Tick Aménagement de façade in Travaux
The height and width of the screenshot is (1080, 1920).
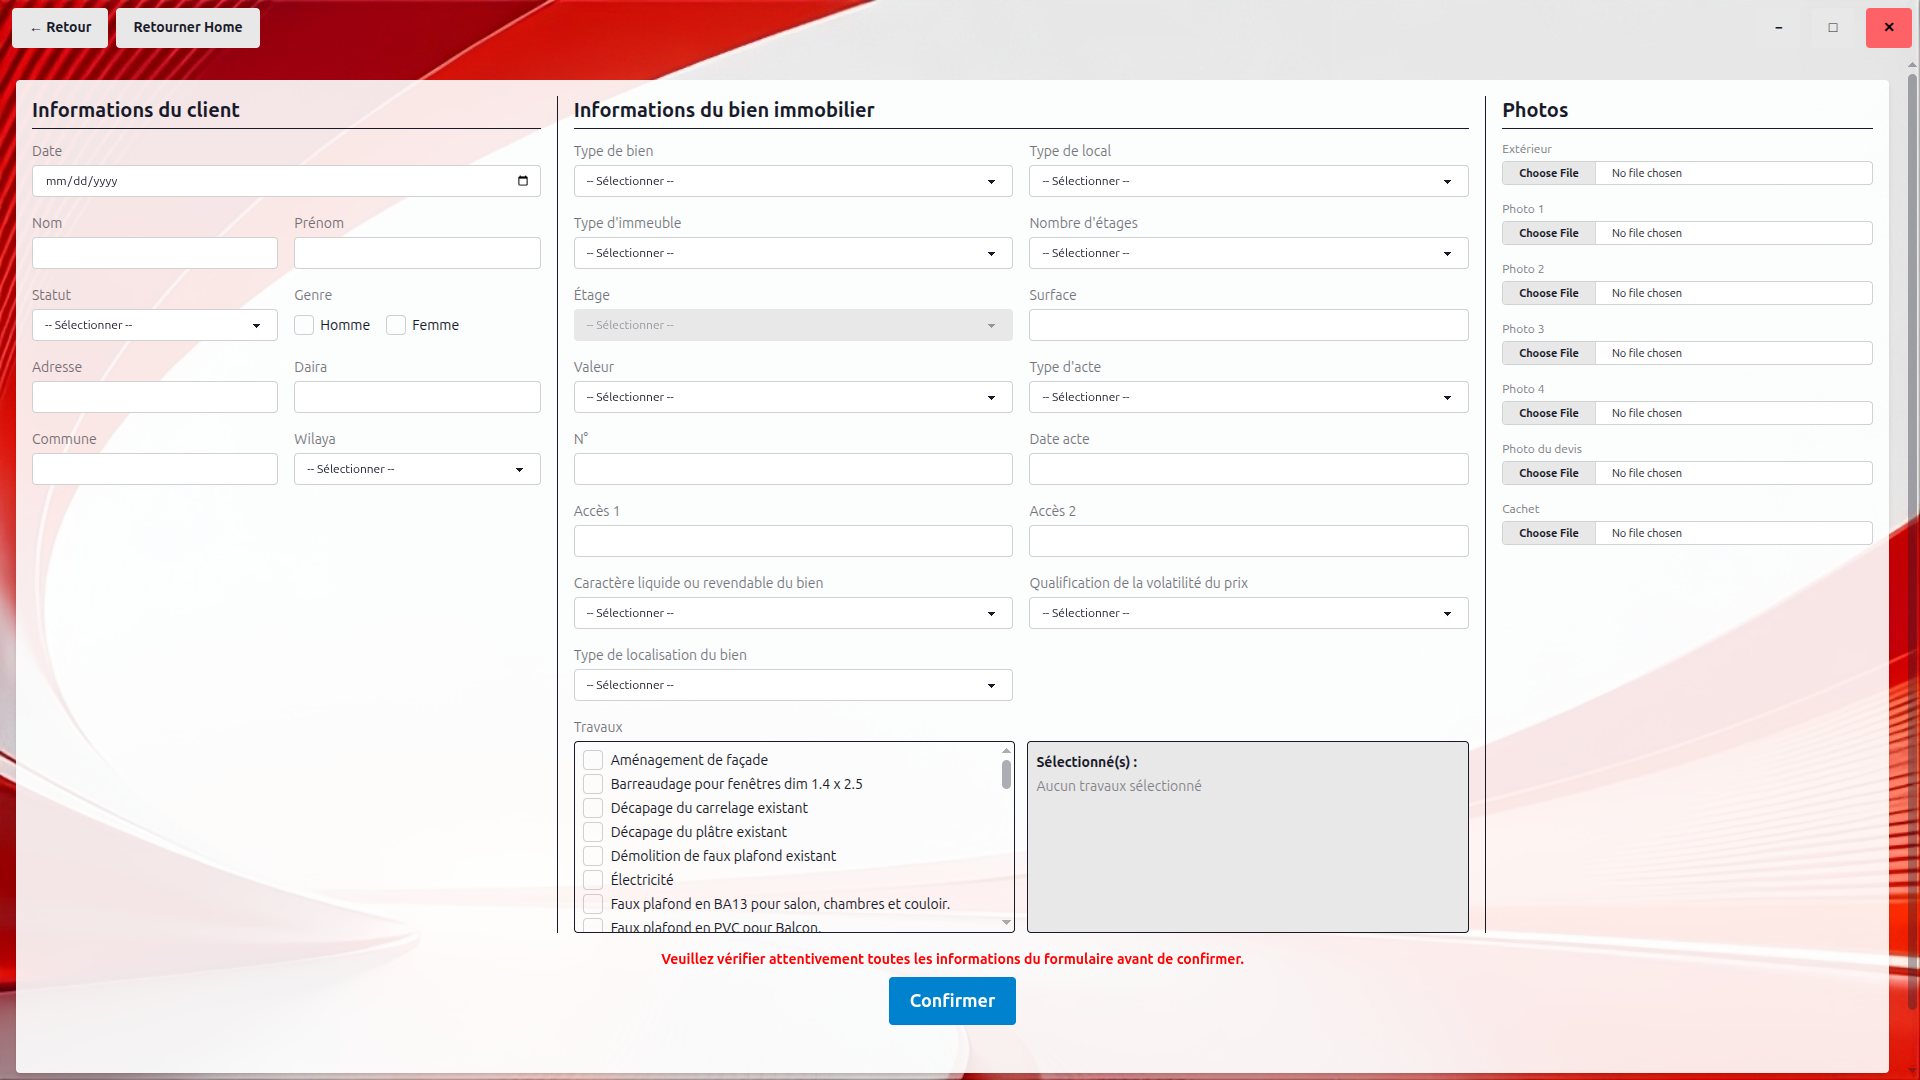click(593, 760)
